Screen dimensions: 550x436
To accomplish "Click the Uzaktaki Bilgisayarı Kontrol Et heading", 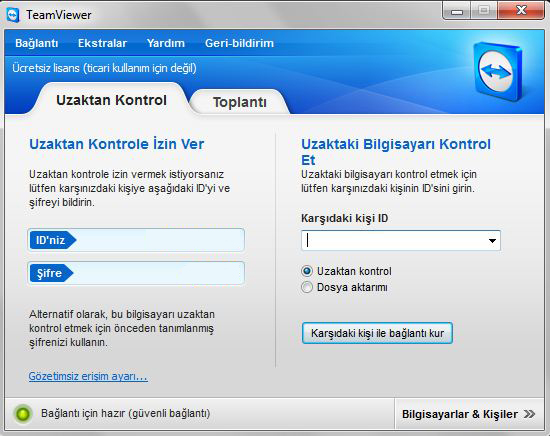I will pos(396,152).
